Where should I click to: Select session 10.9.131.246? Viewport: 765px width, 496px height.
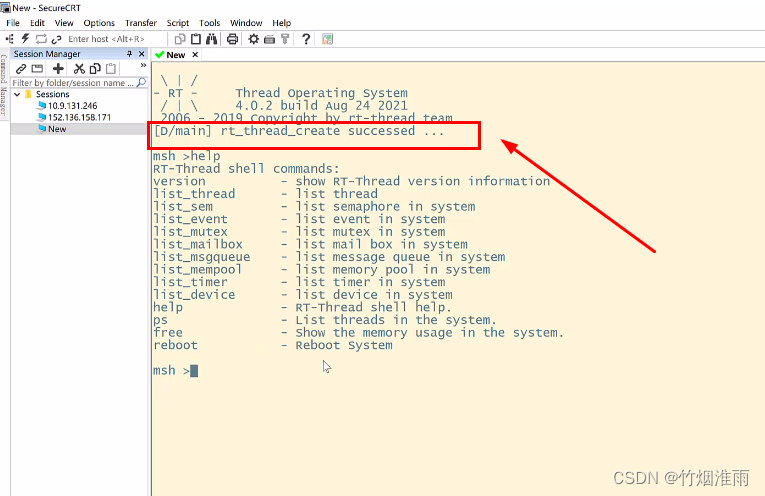[x=73, y=106]
